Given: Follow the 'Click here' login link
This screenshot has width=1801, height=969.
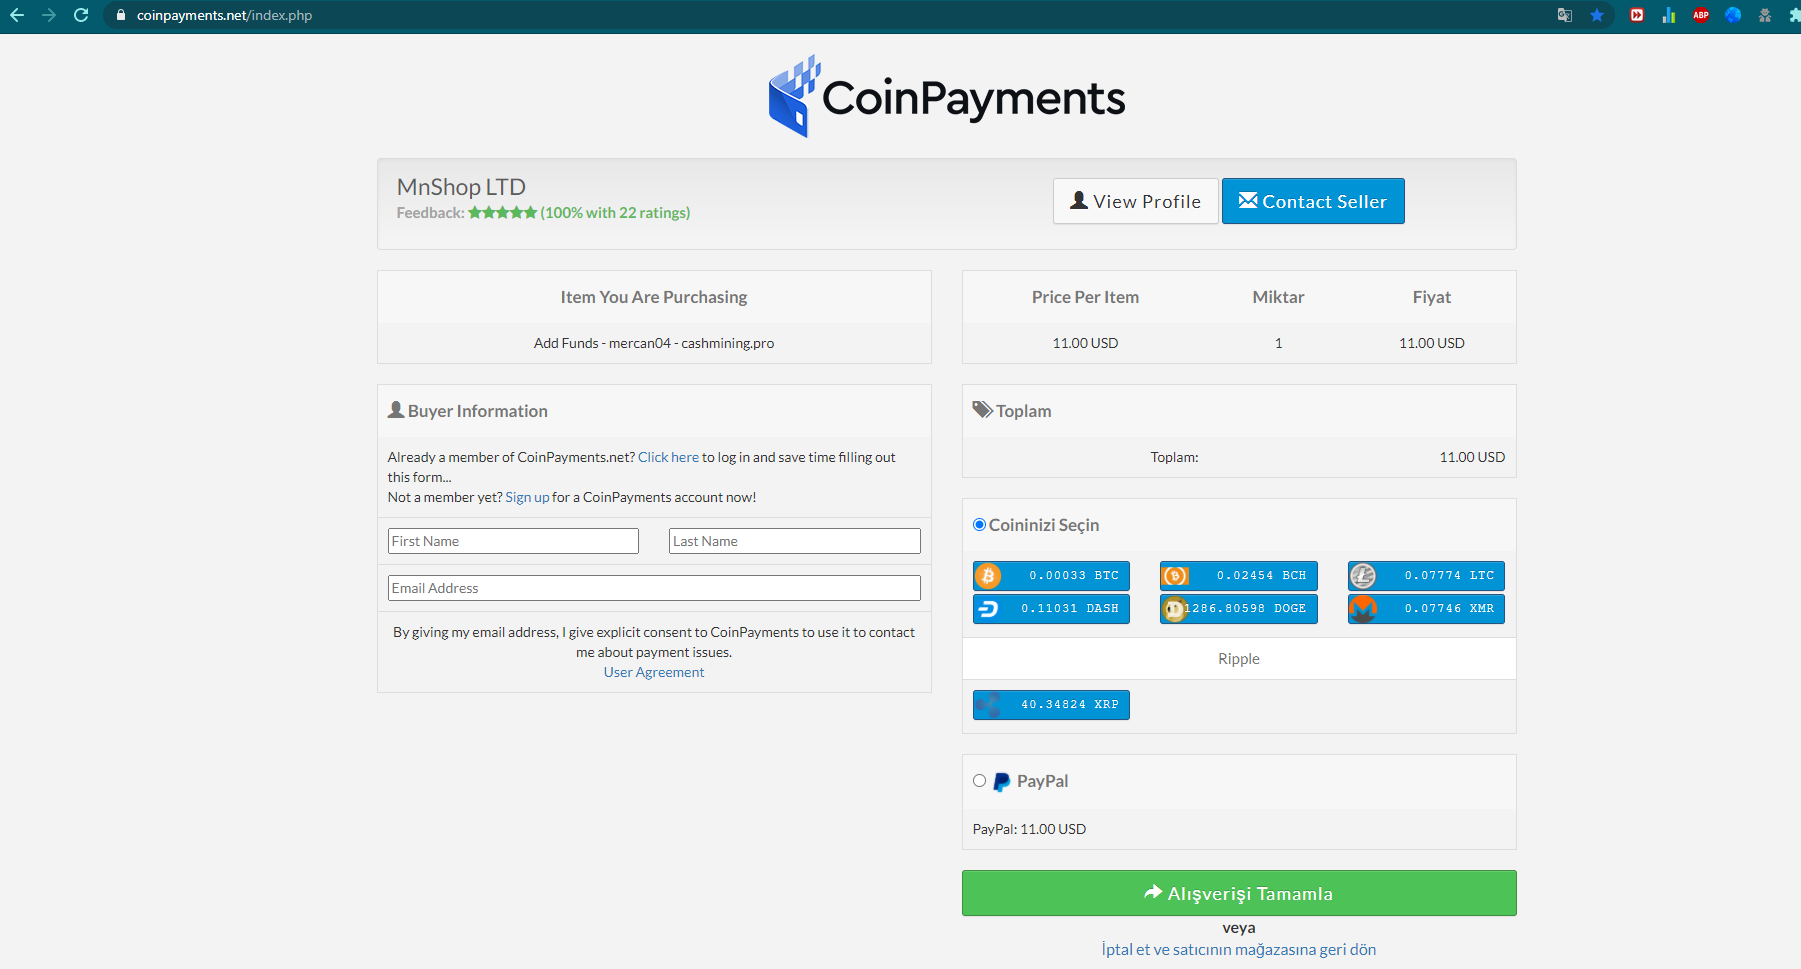Looking at the screenshot, I should click(x=668, y=457).
